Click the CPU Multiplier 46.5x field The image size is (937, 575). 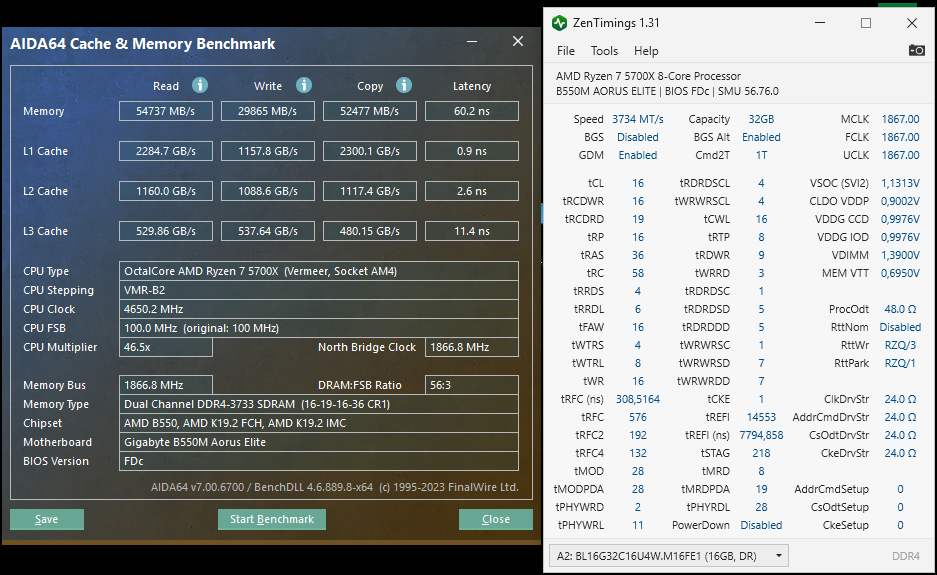166,347
